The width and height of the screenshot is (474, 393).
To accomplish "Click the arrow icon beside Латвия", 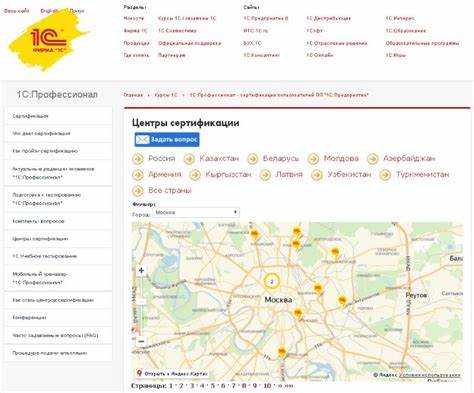I will (x=265, y=175).
